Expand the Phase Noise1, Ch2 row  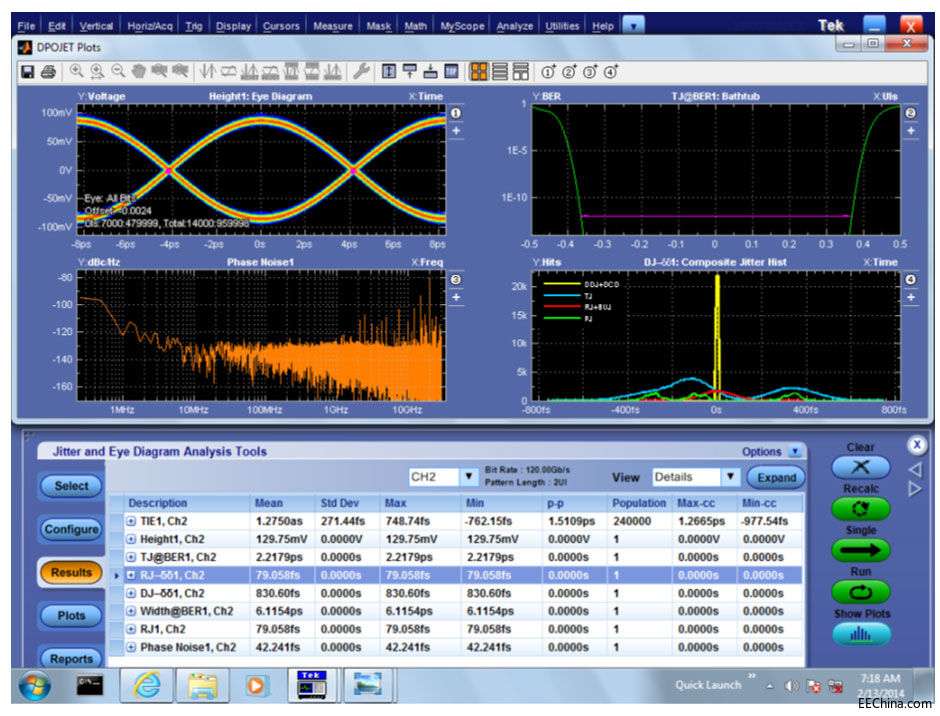131,647
